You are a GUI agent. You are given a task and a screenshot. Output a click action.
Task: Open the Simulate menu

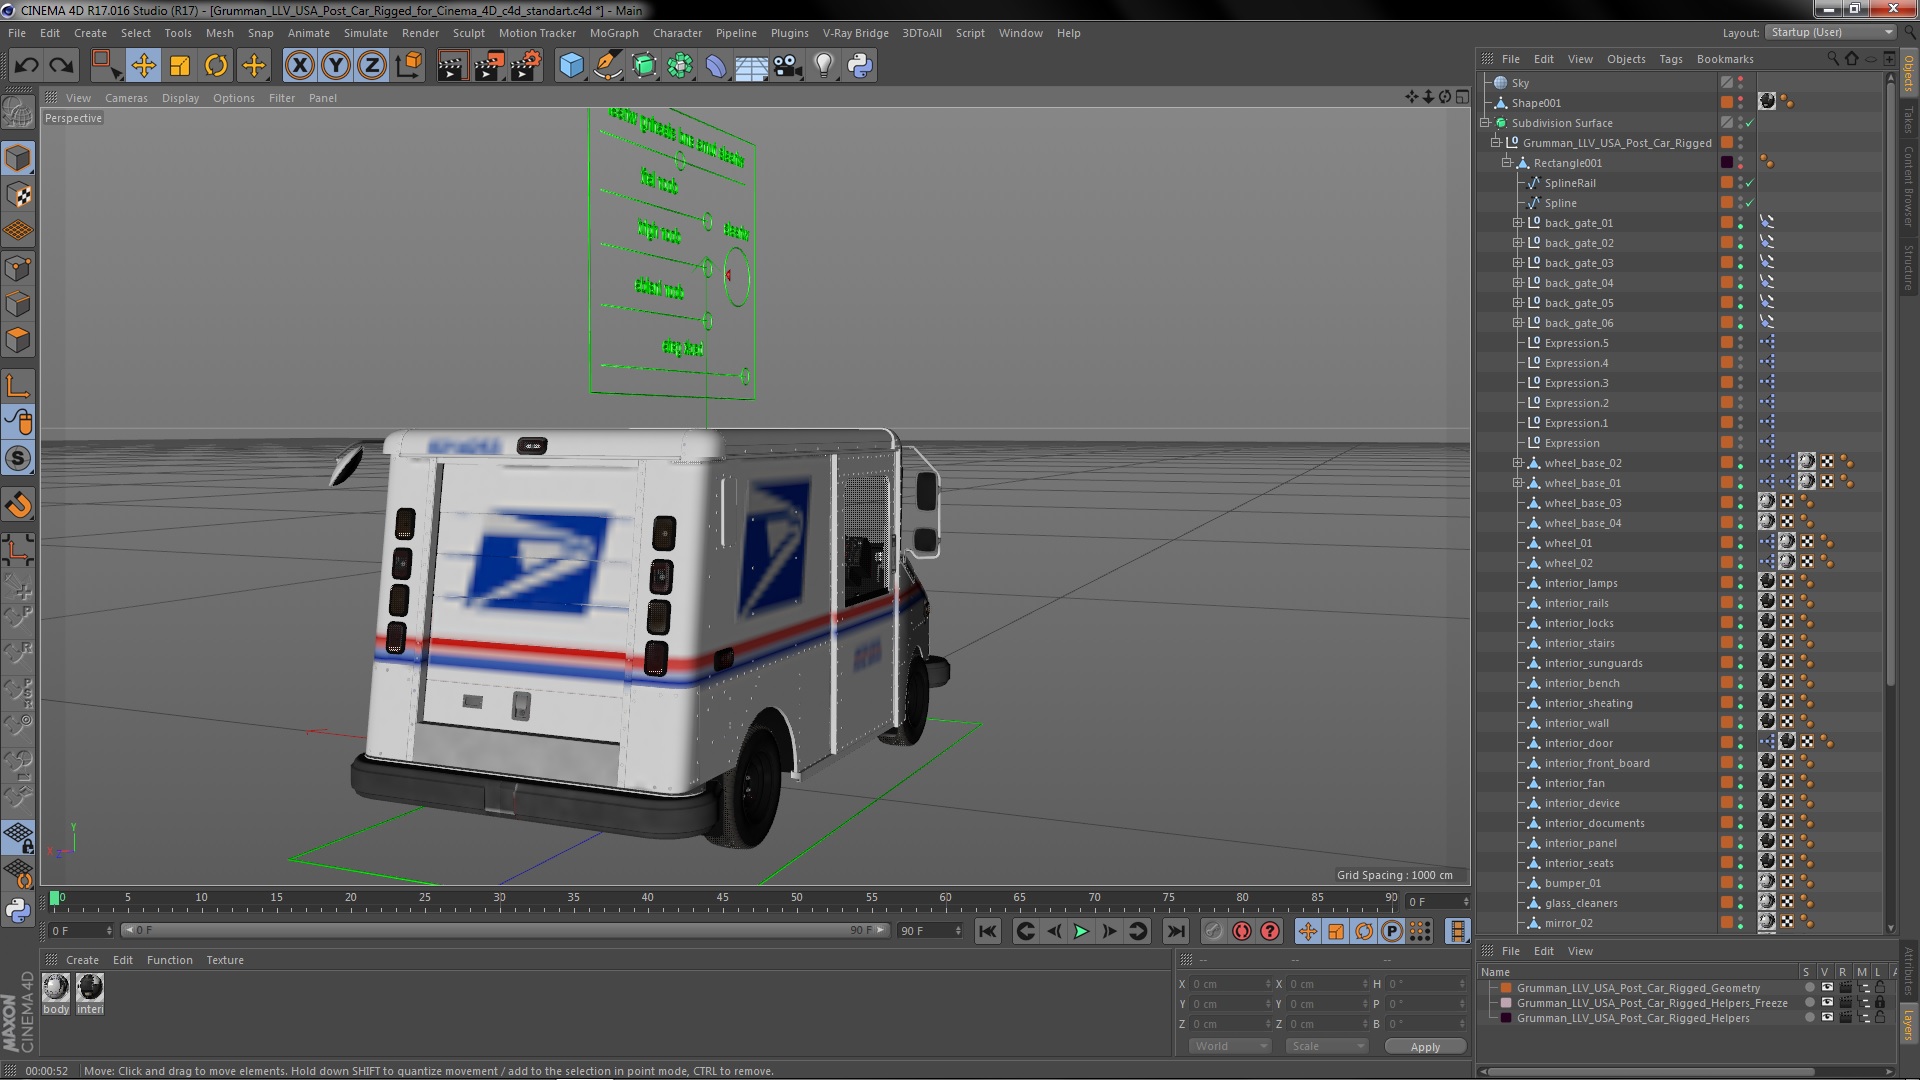[365, 33]
